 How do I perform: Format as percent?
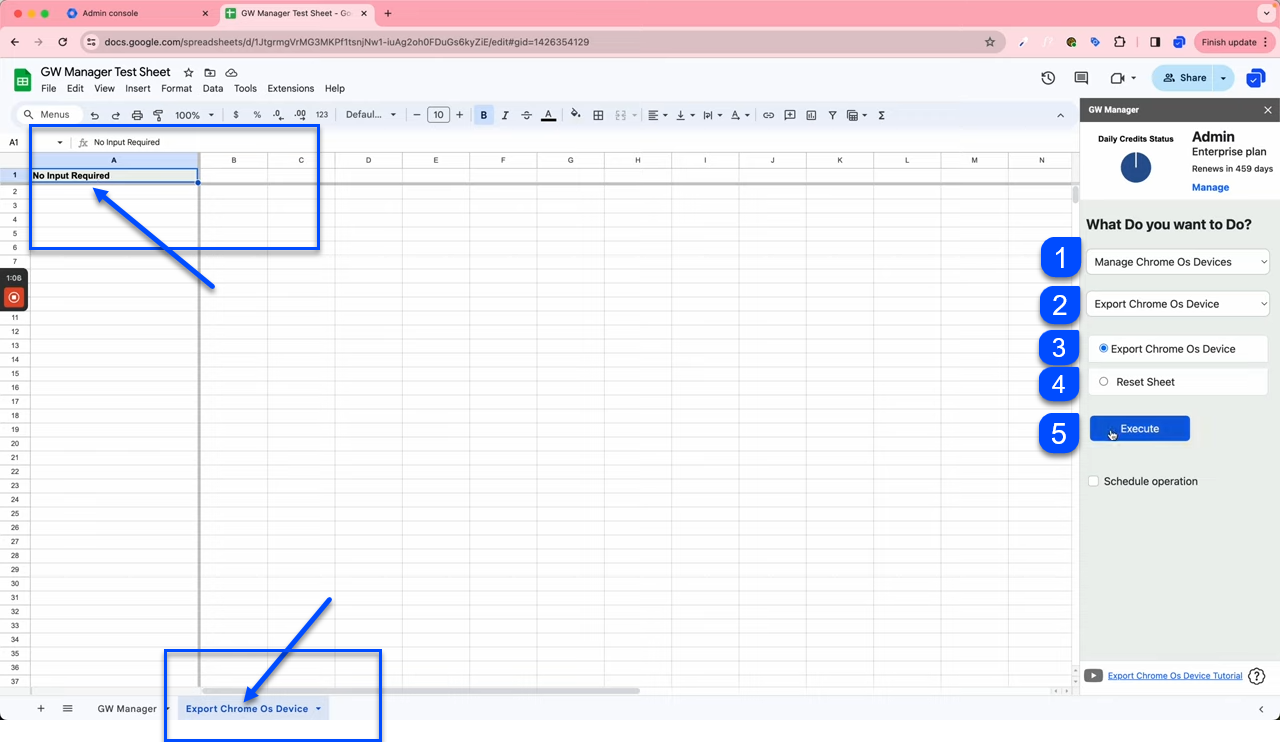point(257,115)
